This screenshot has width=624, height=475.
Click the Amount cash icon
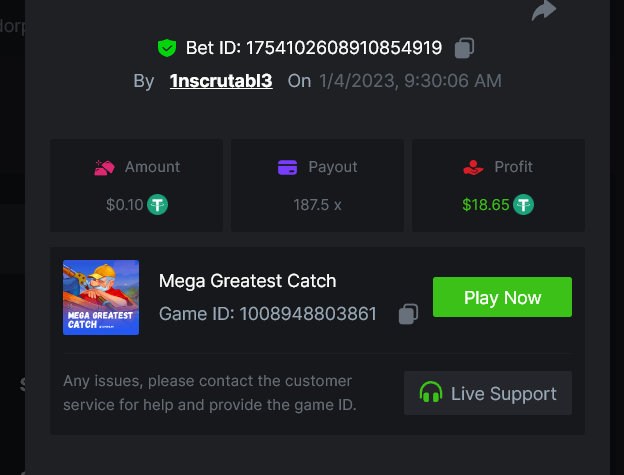pyautogui.click(x=105, y=167)
